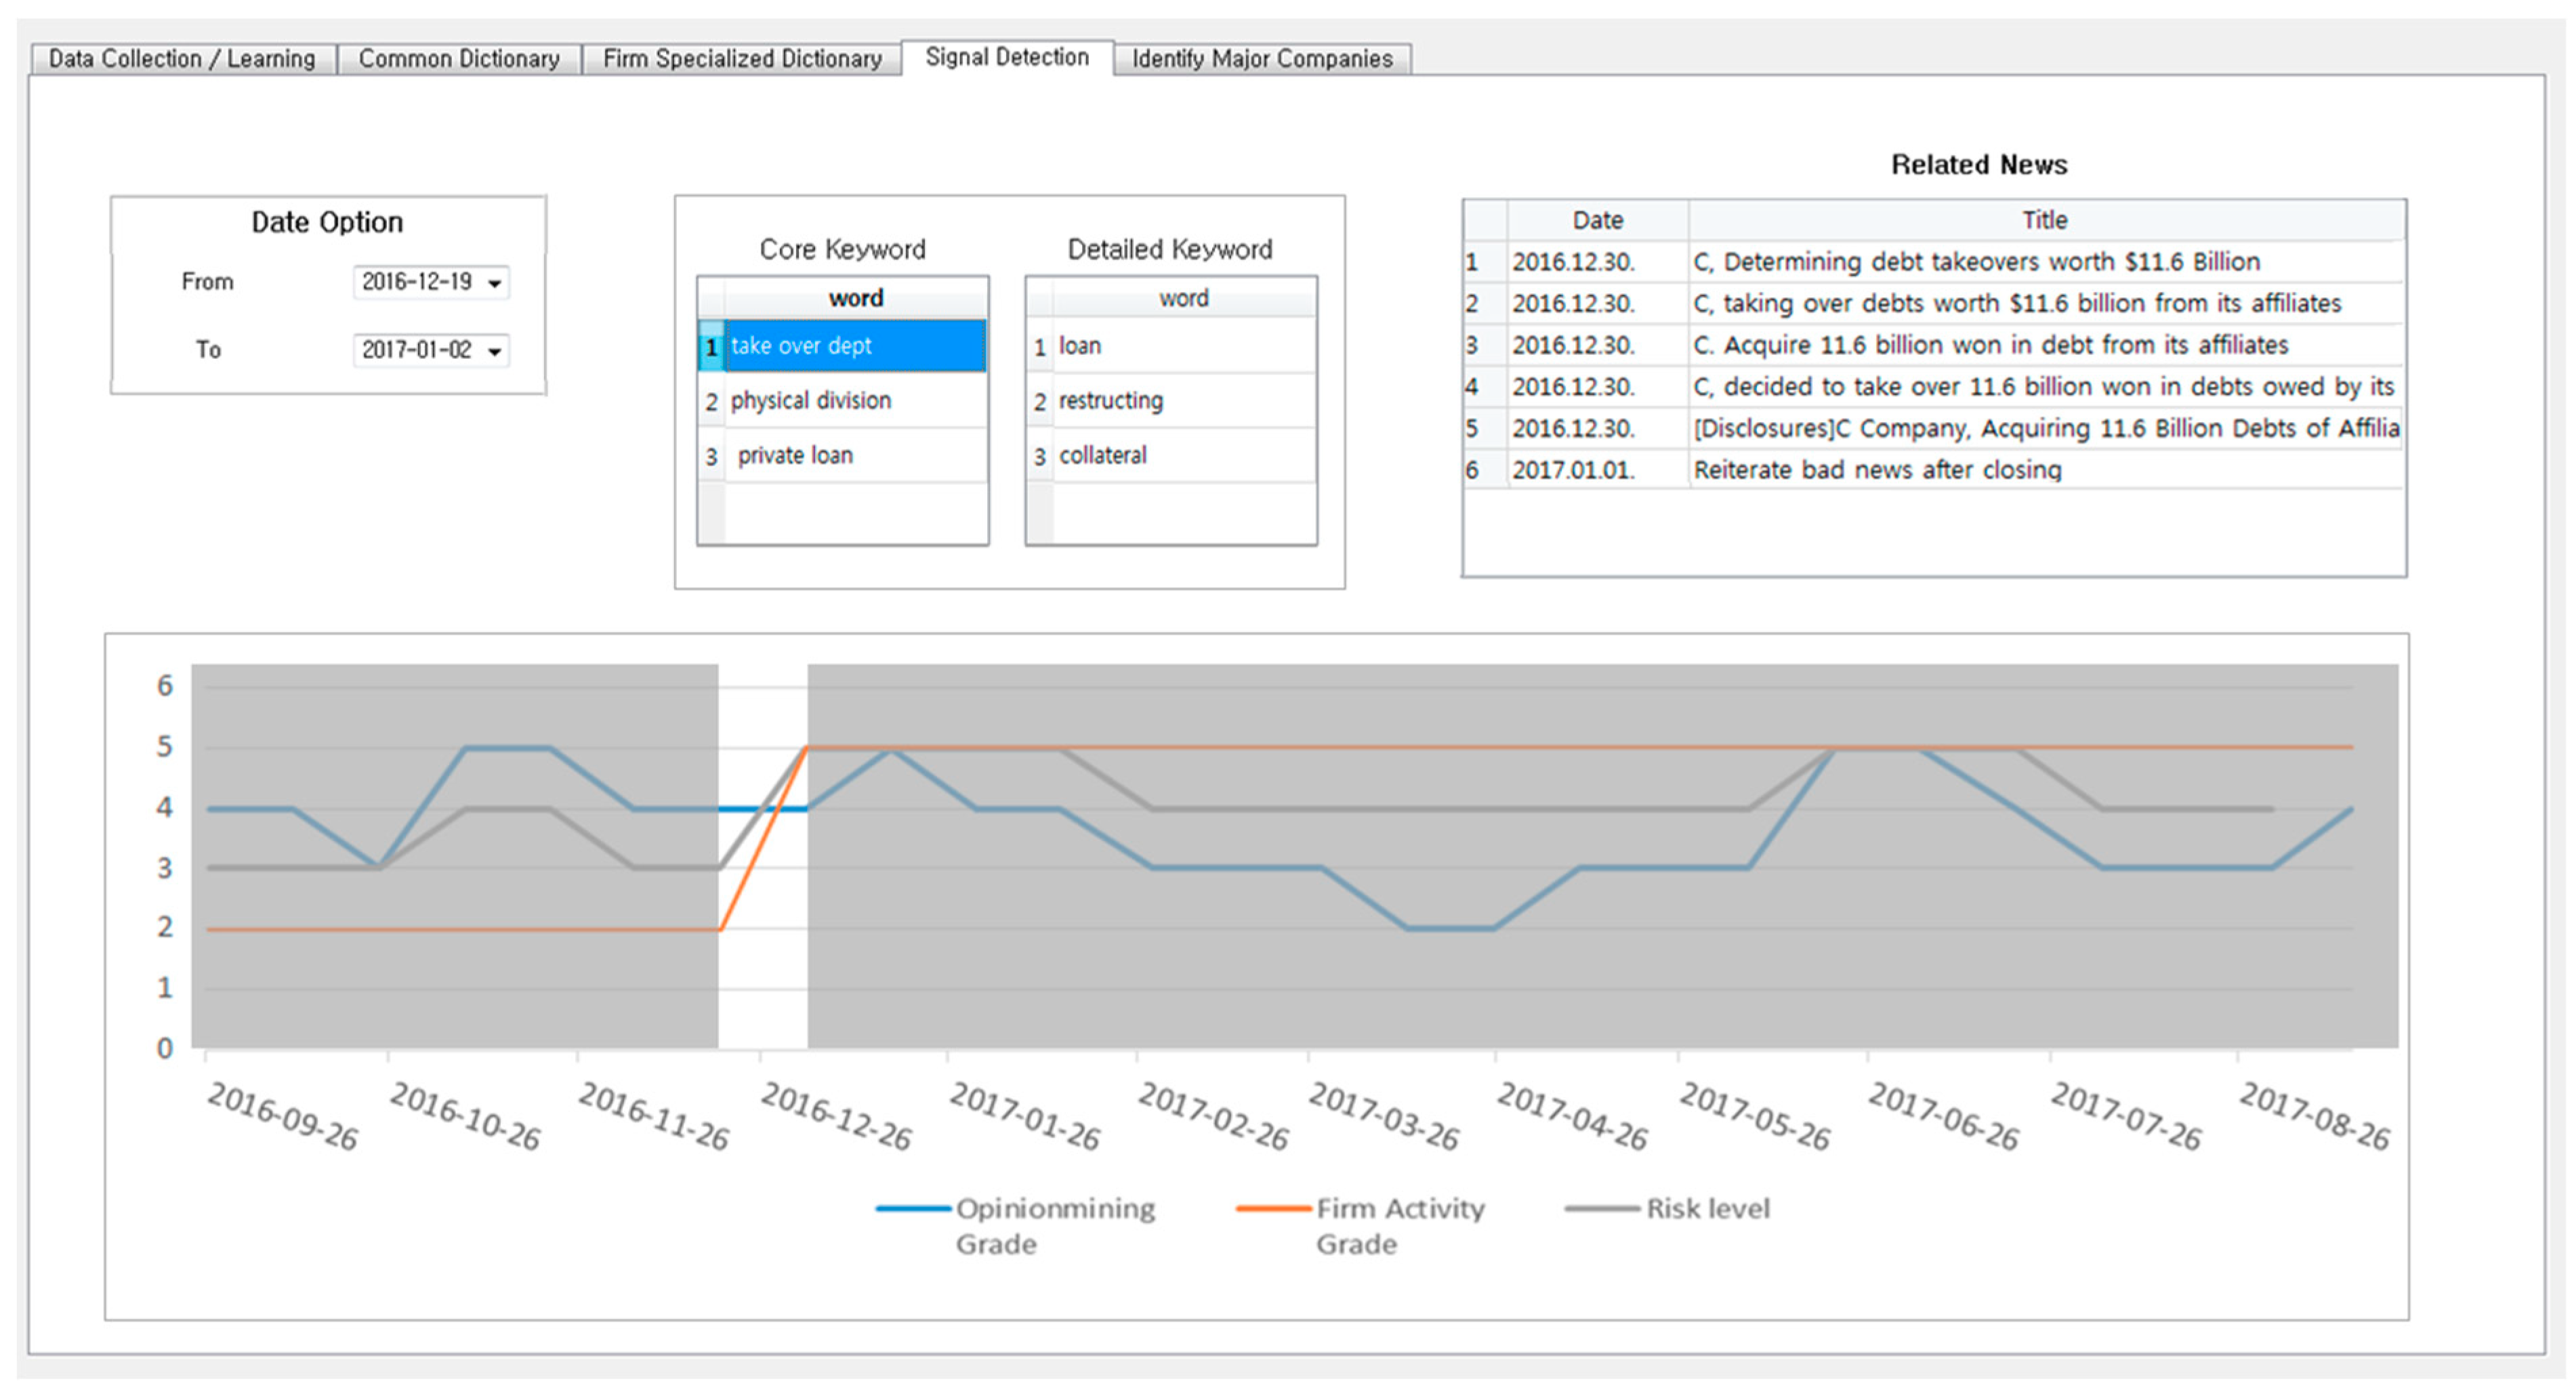
Task: Choose detailed keyword 'restructing'
Action: [x=1110, y=401]
